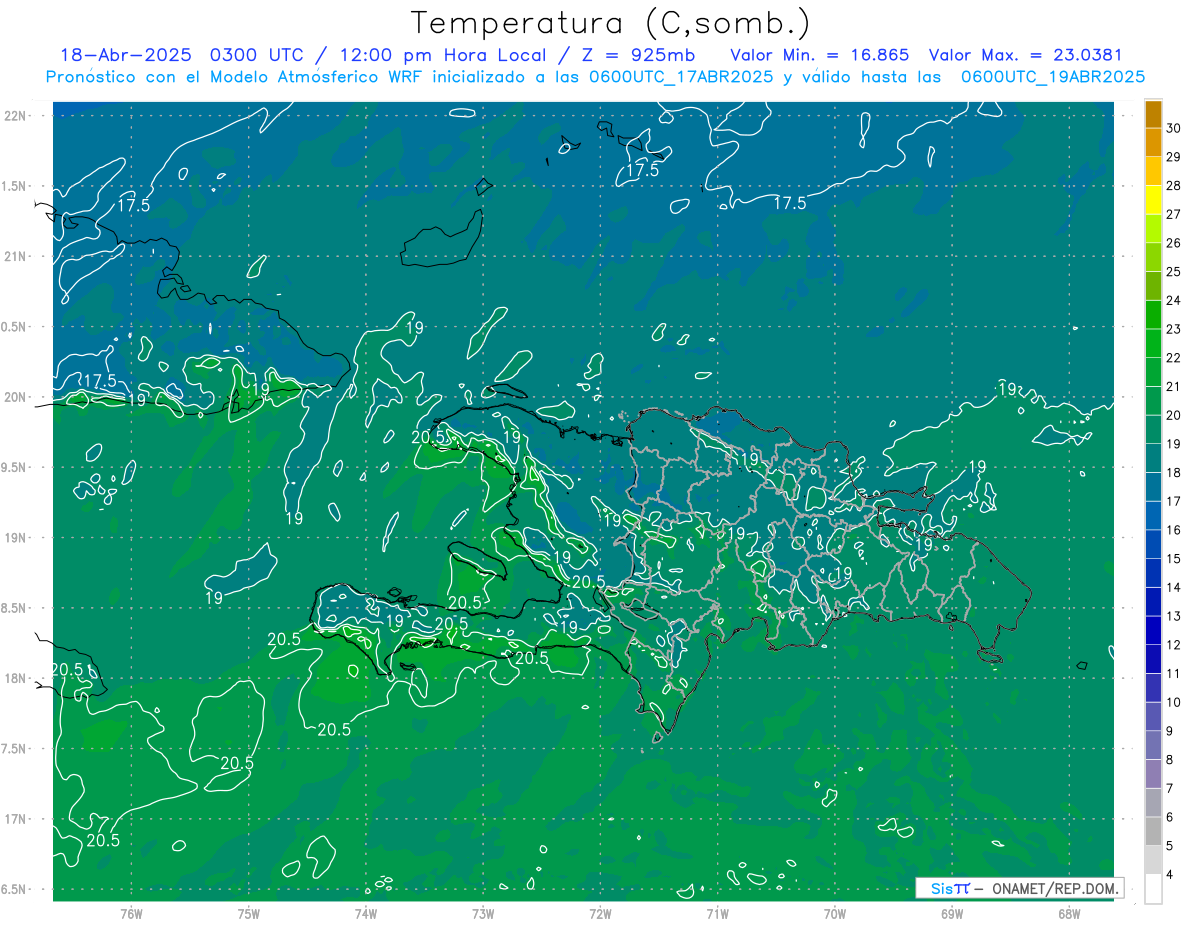
Task: Click the colorbar label '13'
Action: pos(1174,616)
